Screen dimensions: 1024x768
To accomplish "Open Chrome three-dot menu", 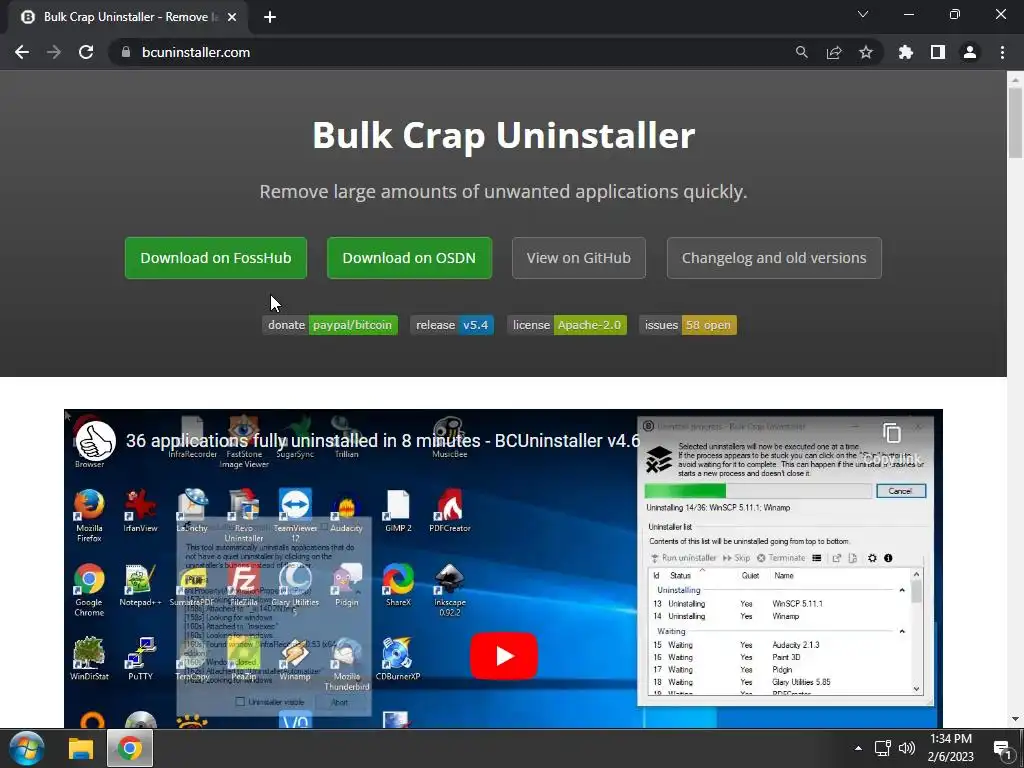I will pos(1002,52).
